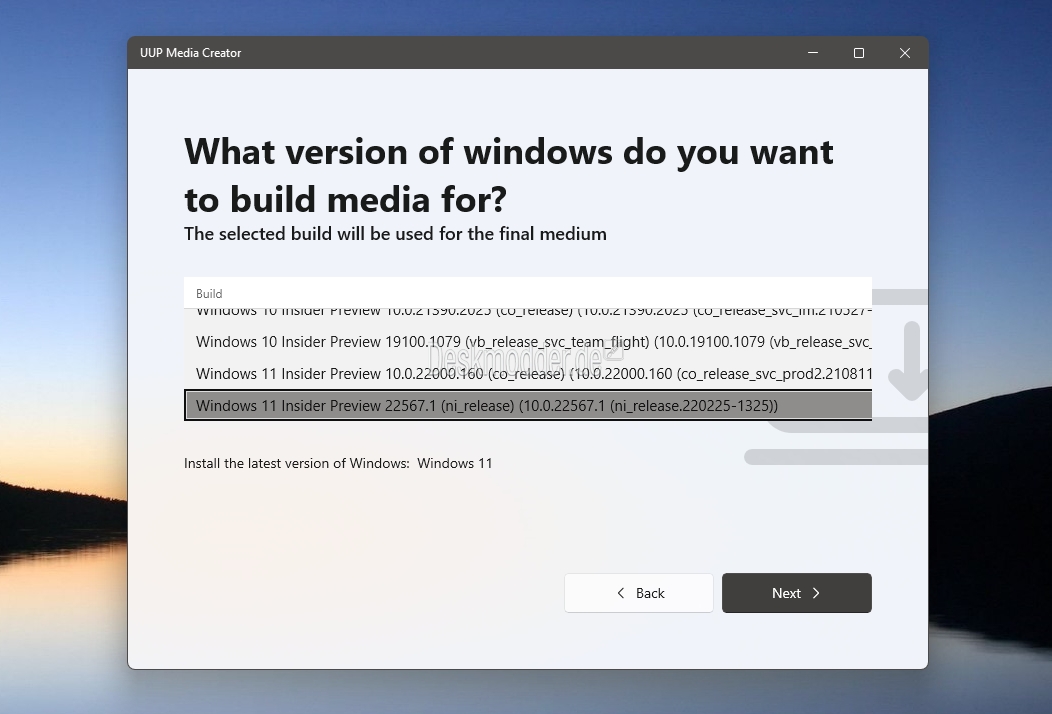Image resolution: width=1052 pixels, height=714 pixels.
Task: Click the Build column header
Action: point(528,293)
